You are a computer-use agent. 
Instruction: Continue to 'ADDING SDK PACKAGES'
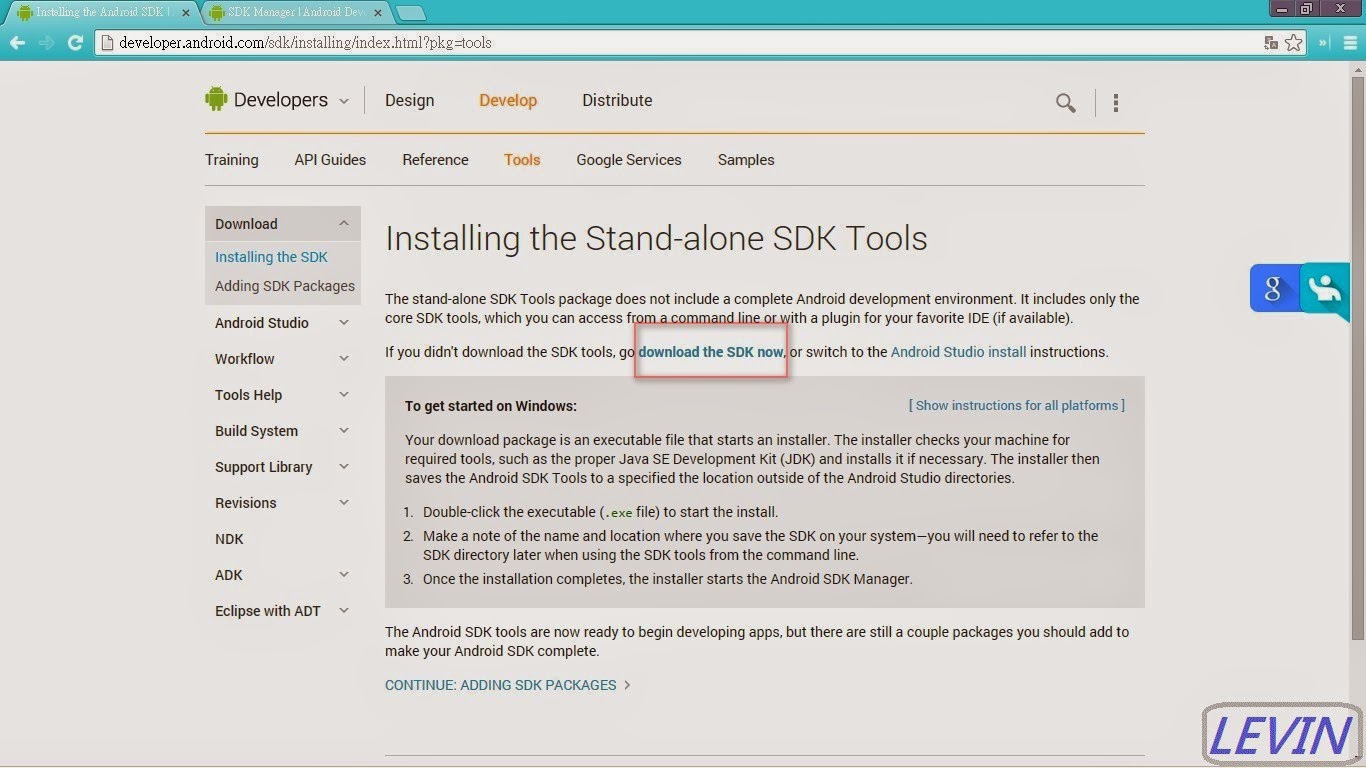pos(508,685)
